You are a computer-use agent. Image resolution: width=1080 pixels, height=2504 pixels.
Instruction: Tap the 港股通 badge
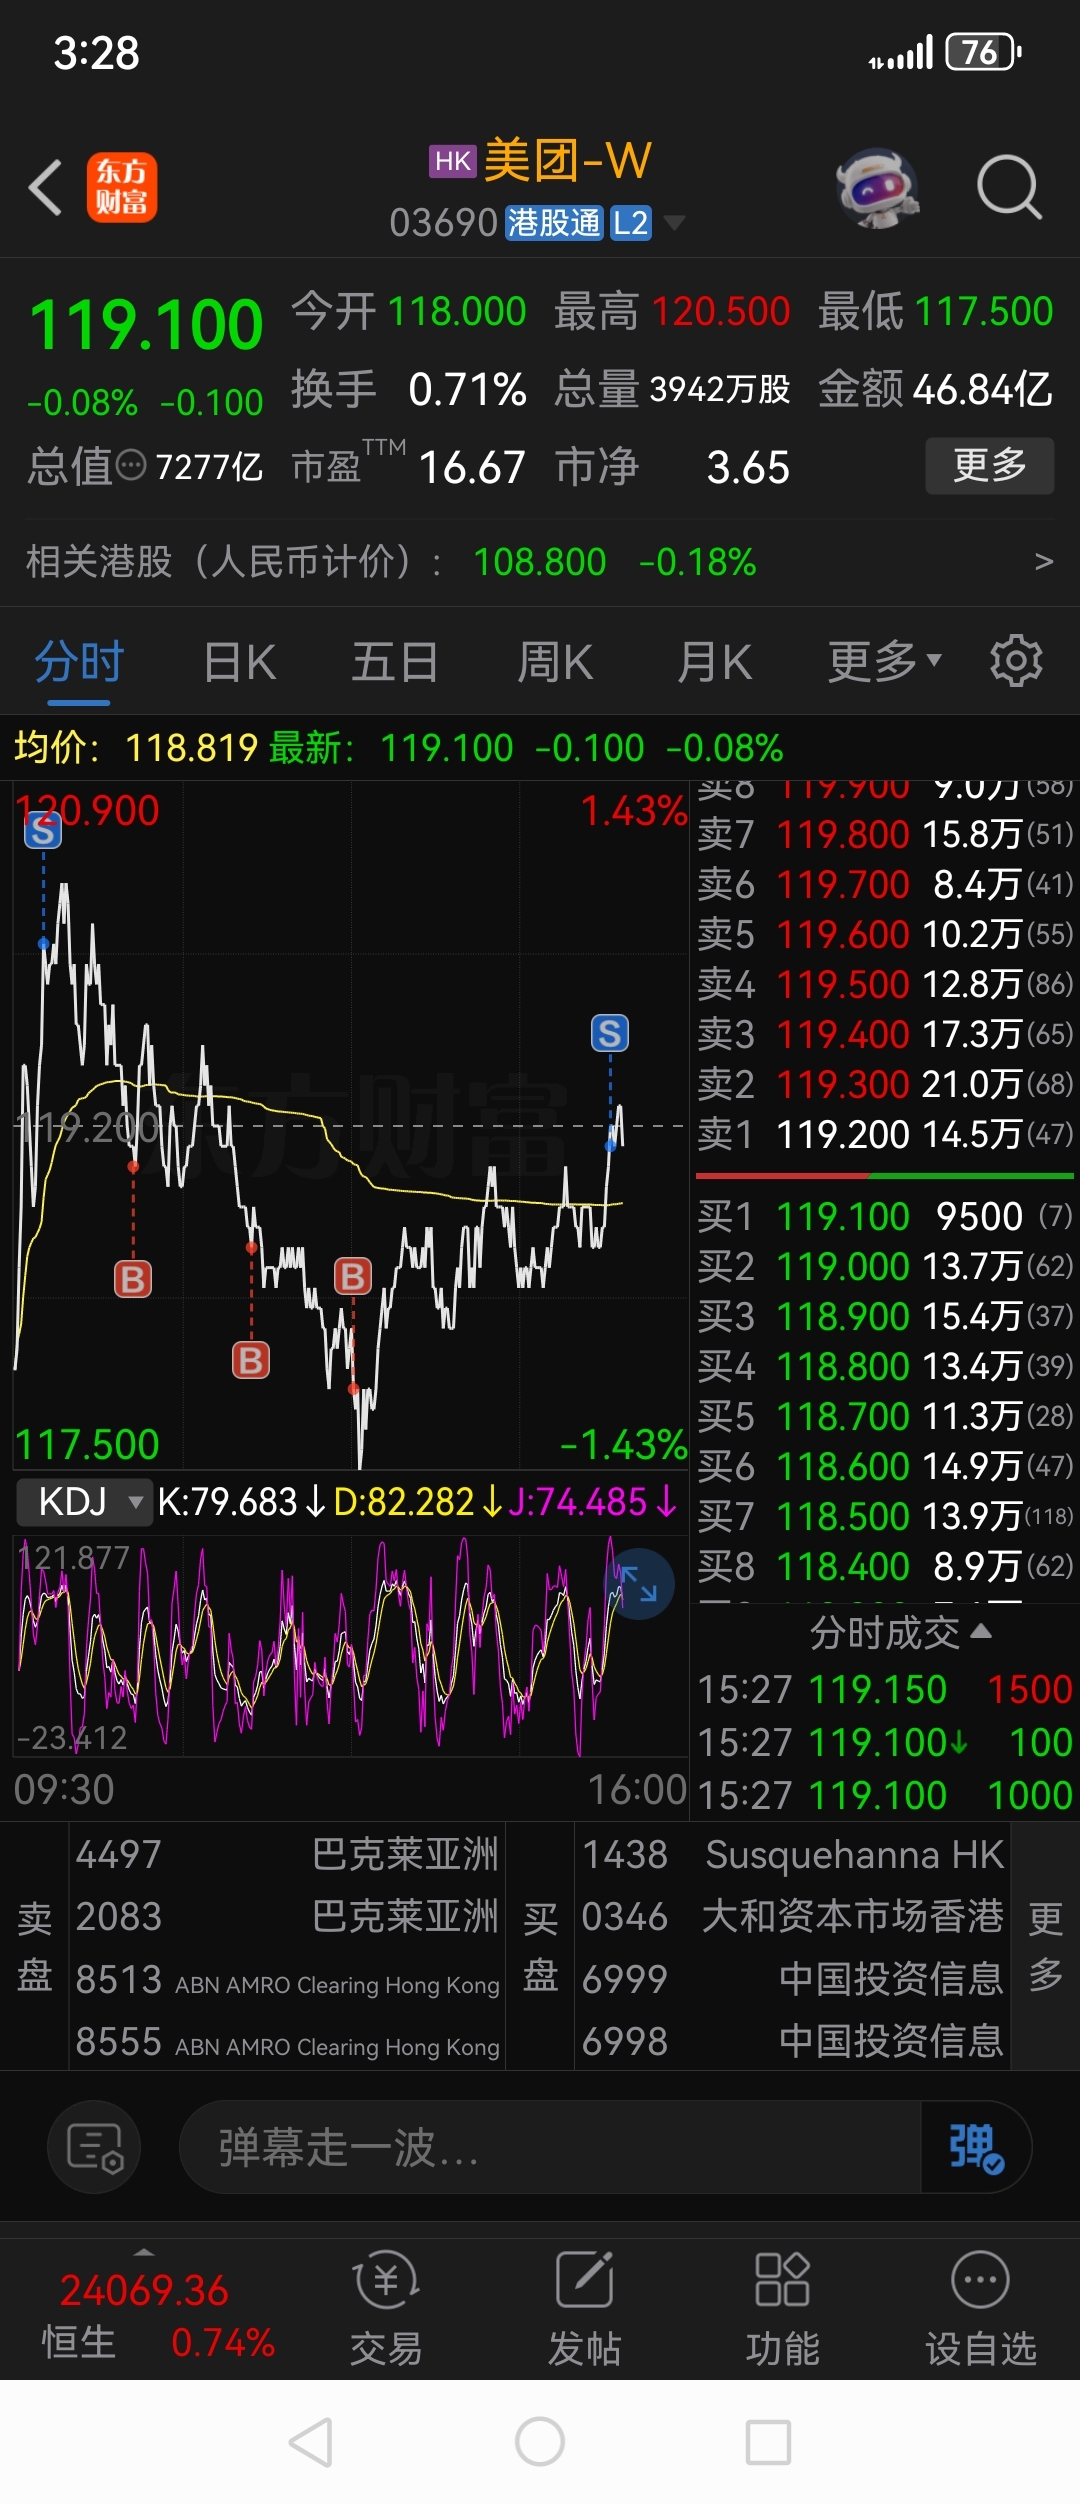pos(553,222)
